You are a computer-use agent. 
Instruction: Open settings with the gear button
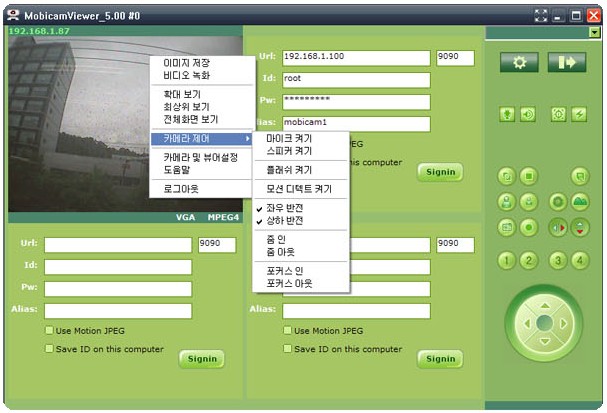[x=519, y=62]
